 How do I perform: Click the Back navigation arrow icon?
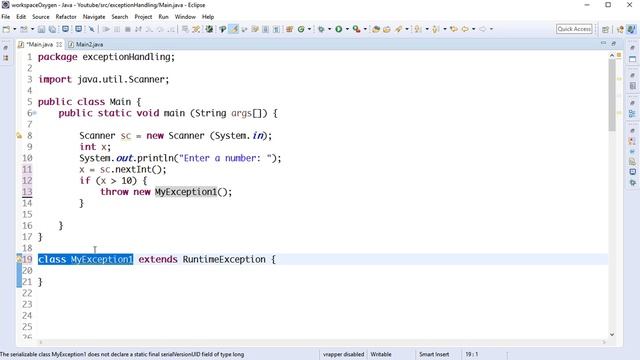tap(465, 29)
